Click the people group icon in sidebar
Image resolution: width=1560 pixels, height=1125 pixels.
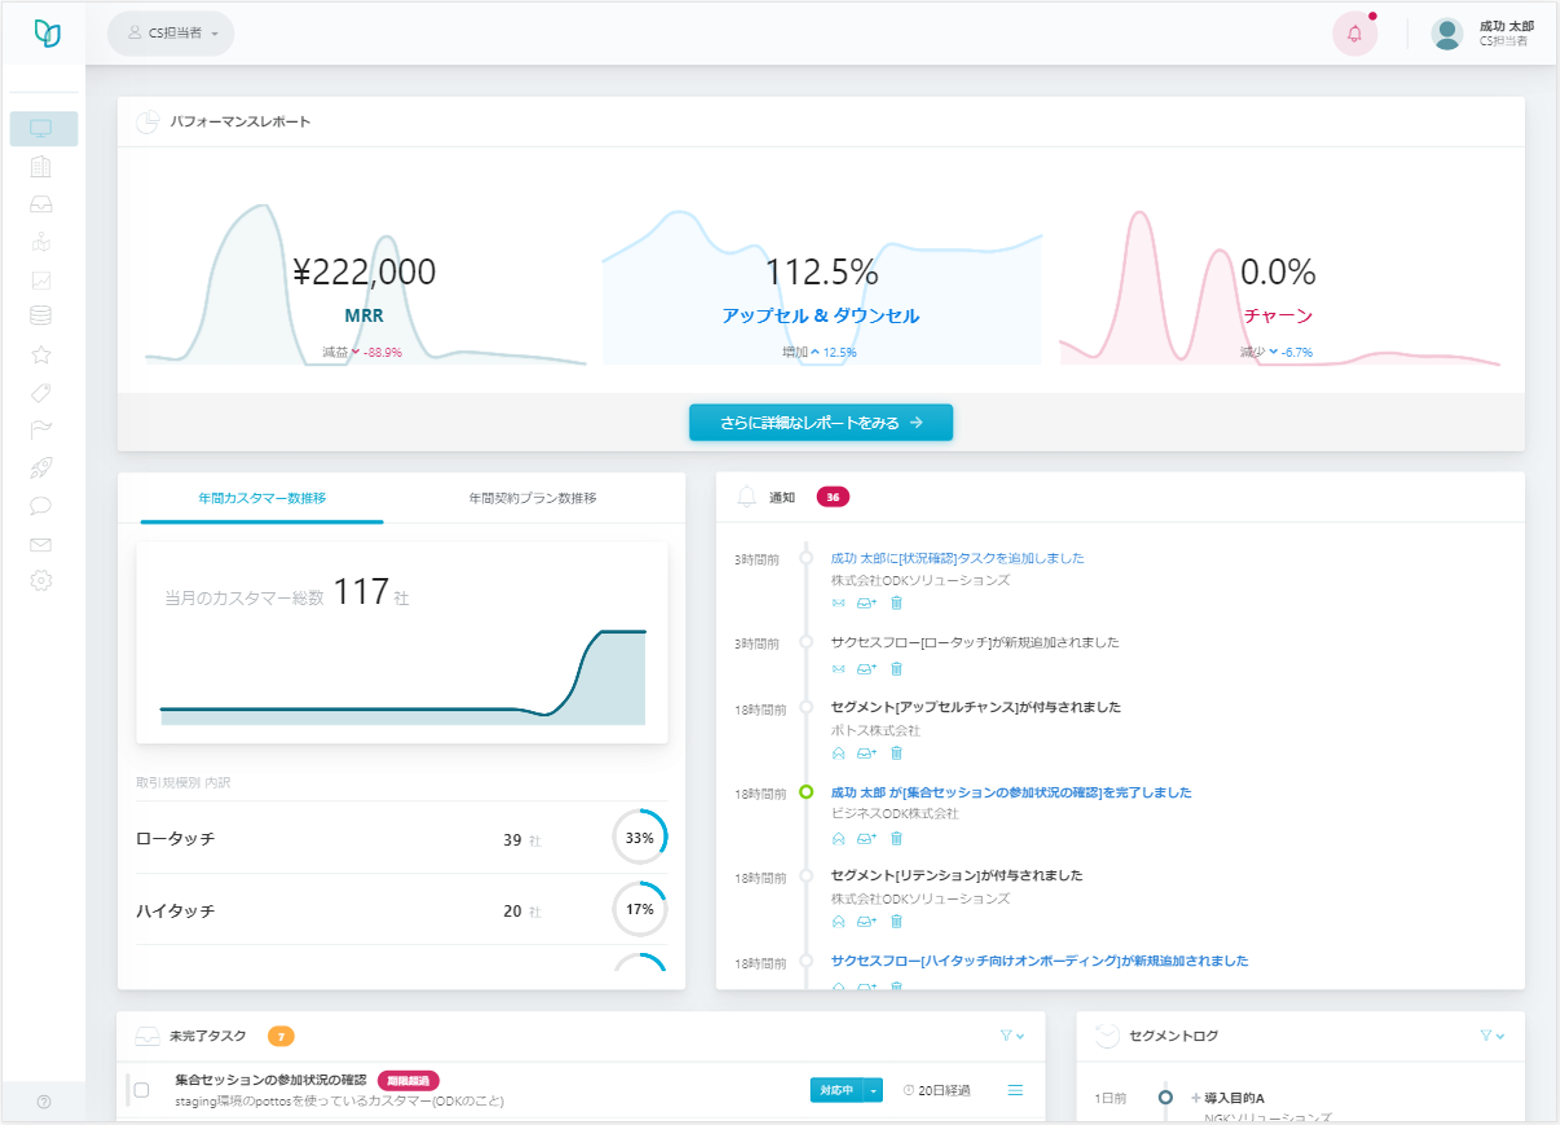(x=41, y=242)
